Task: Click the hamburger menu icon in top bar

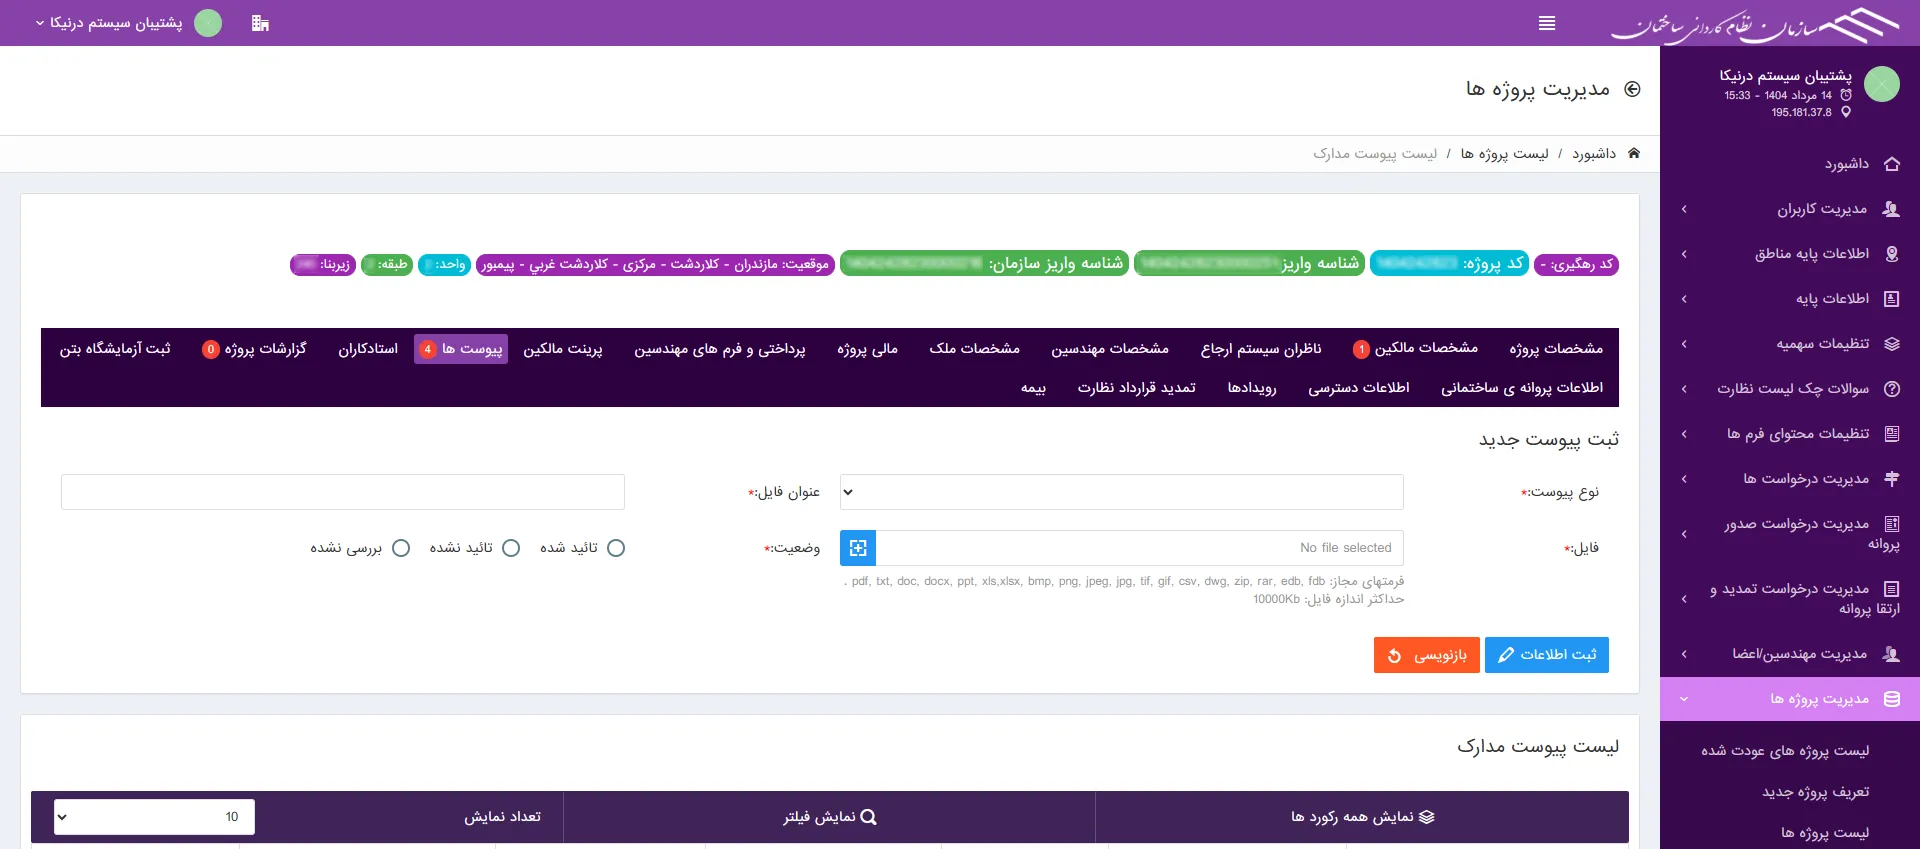Action: pyautogui.click(x=1547, y=23)
